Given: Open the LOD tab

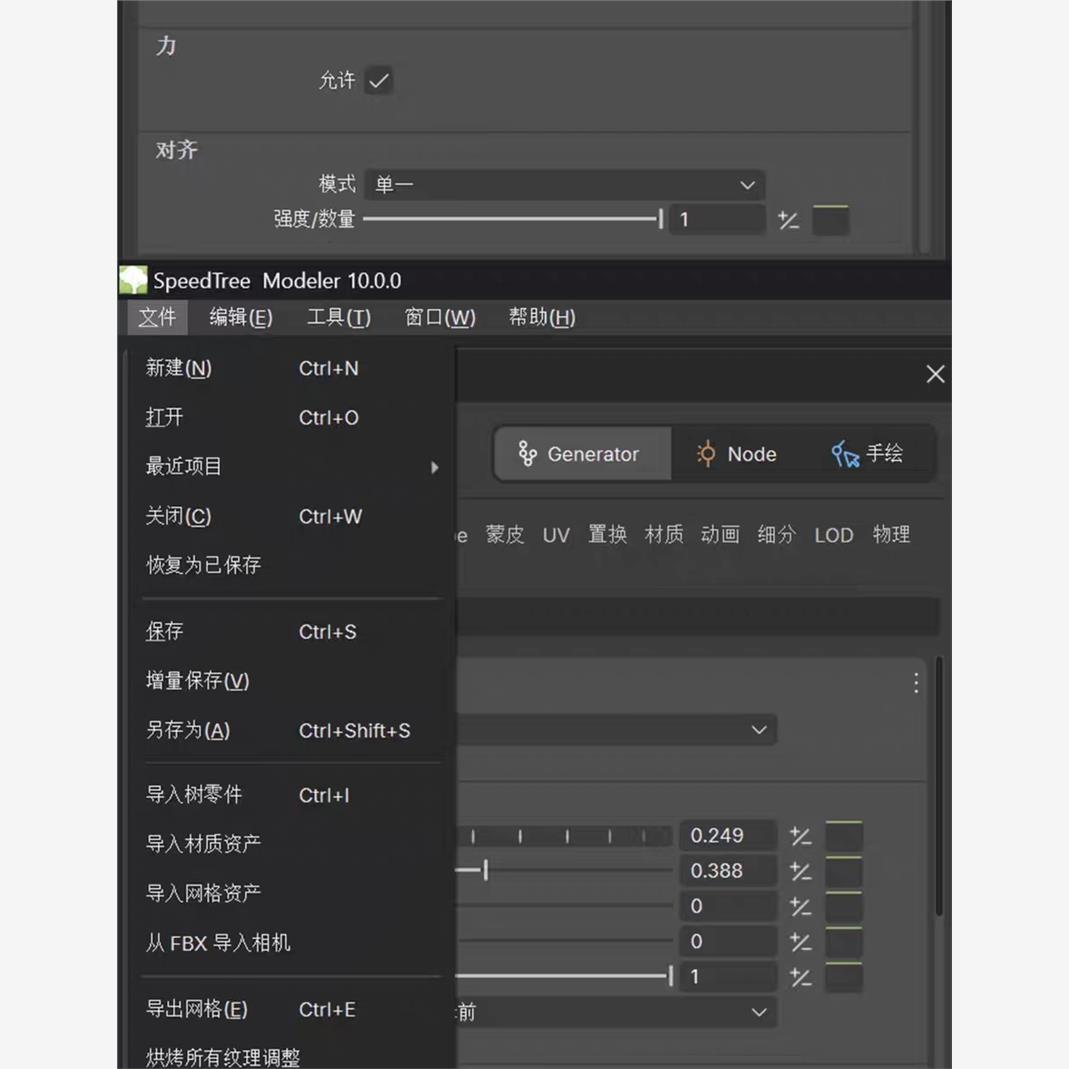Looking at the screenshot, I should pos(834,535).
